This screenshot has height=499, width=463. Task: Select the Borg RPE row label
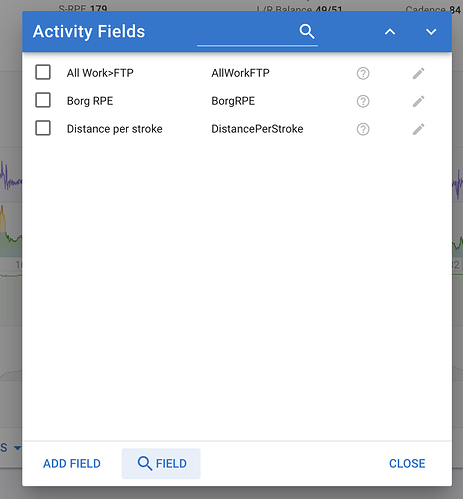pos(90,101)
